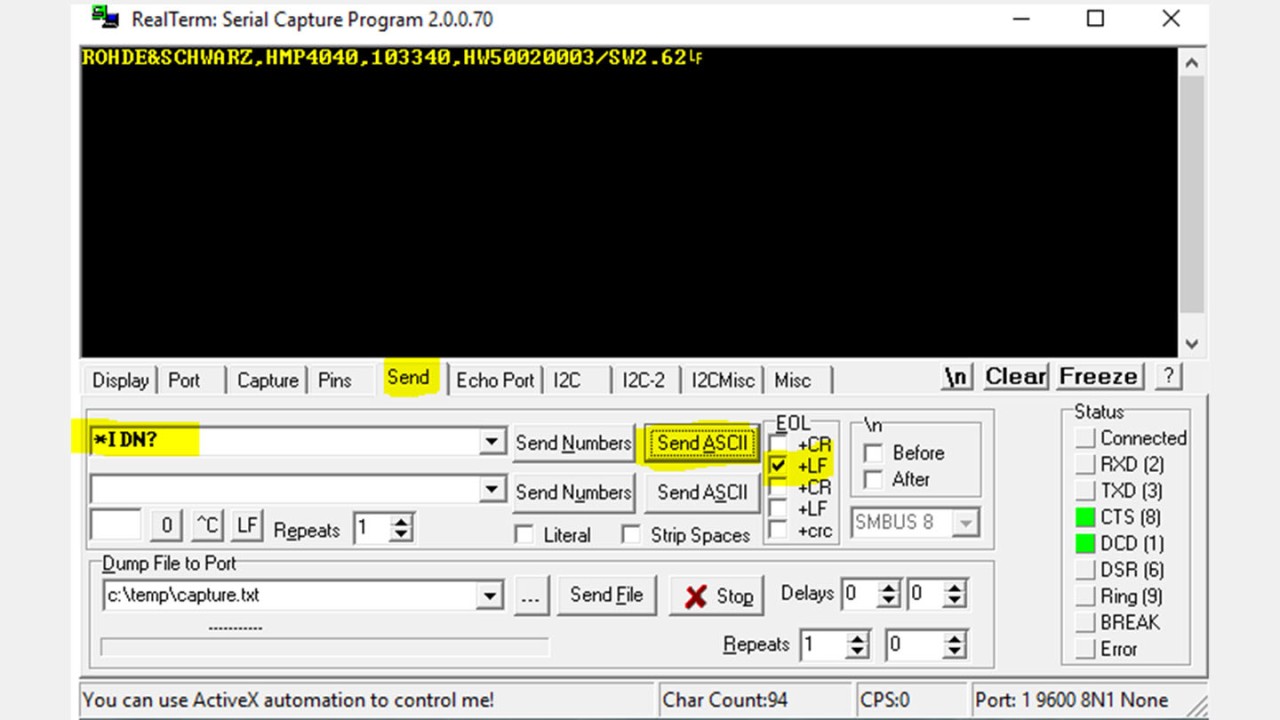Viewport: 1280px width, 720px height.
Task: Click the dump file path field
Action: pos(290,595)
